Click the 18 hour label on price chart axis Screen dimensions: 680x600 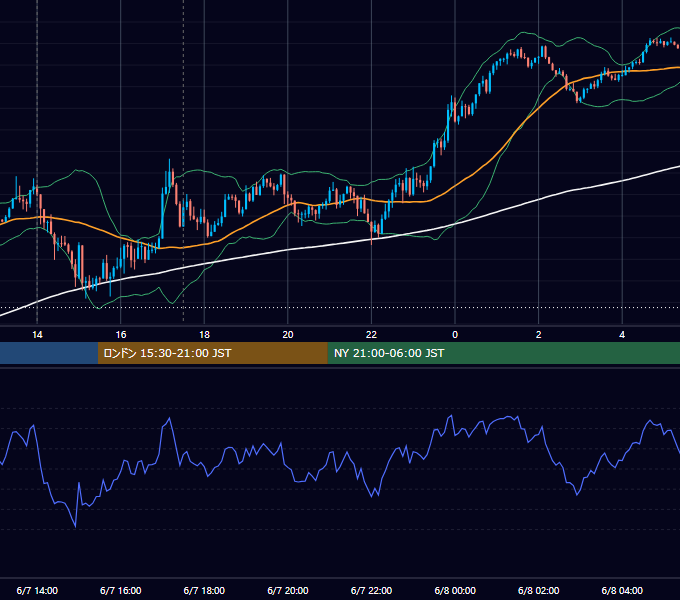pos(204,335)
